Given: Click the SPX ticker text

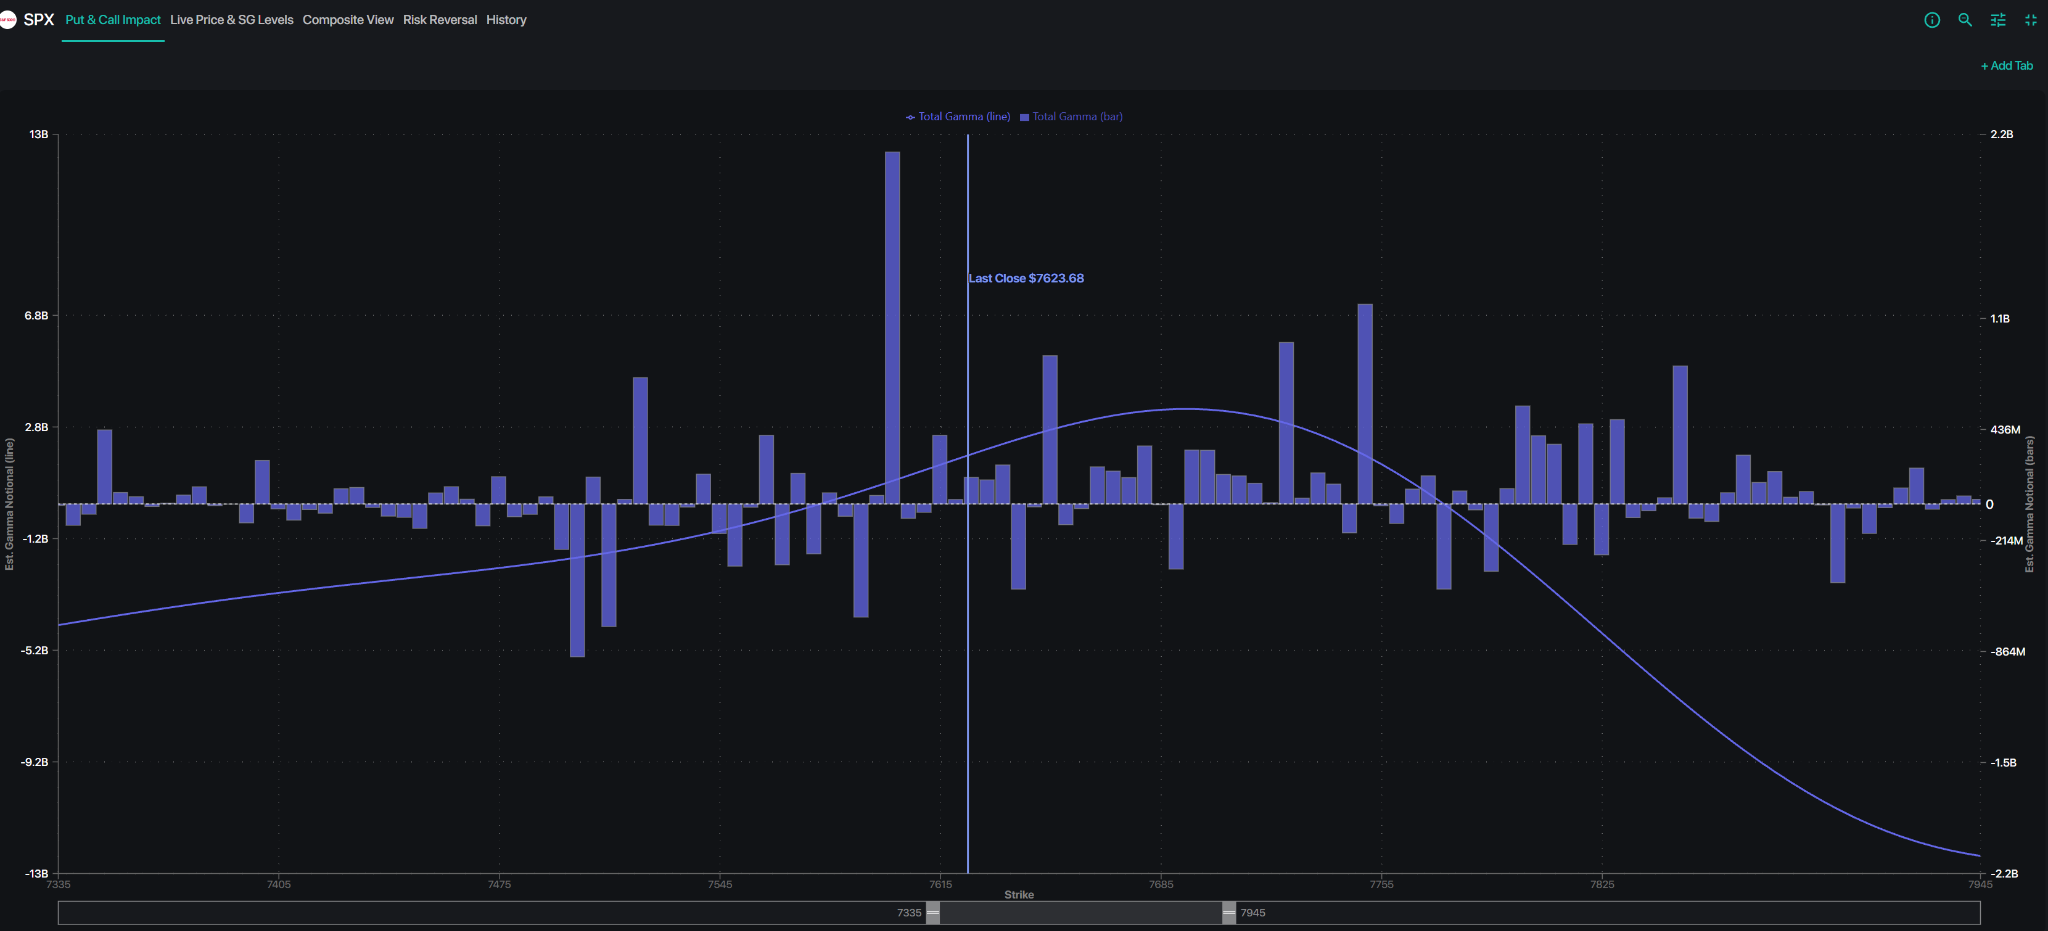Looking at the screenshot, I should (39, 20).
